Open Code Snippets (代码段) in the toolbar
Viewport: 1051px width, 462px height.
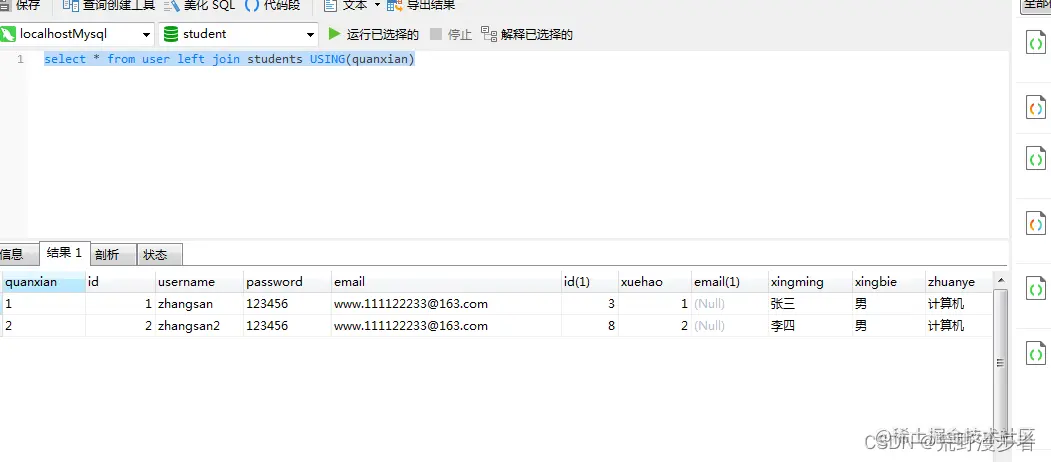pyautogui.click(x=273, y=5)
